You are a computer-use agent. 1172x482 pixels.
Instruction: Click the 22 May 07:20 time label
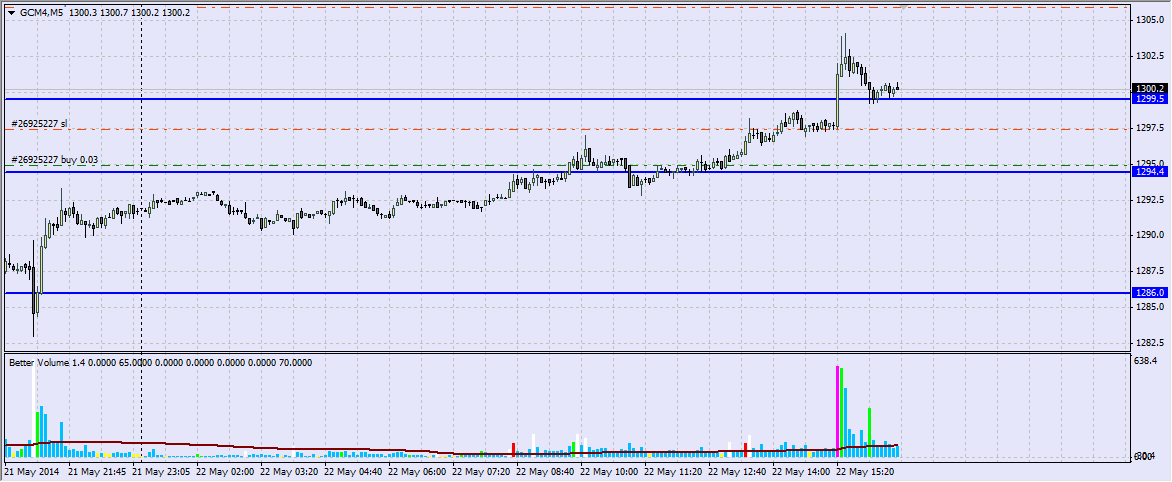click(483, 472)
